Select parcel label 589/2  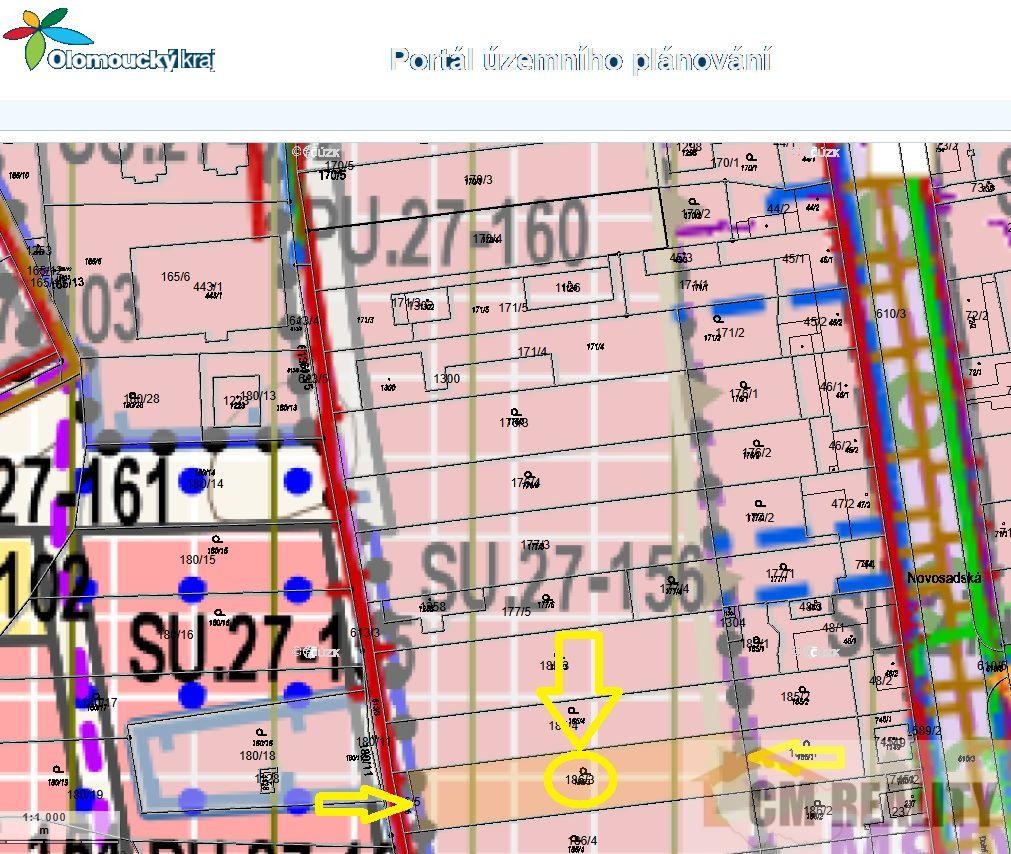click(925, 730)
